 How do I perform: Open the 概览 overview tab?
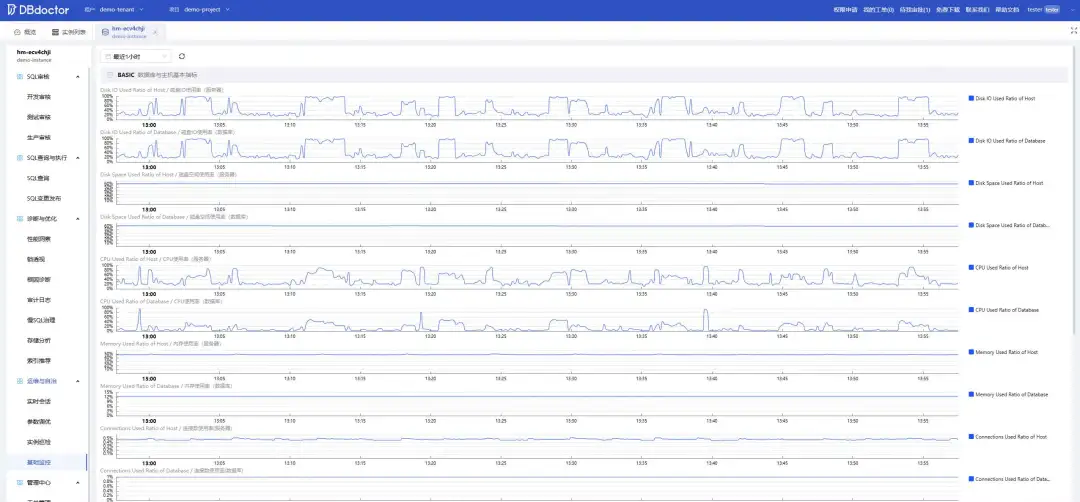[25, 32]
